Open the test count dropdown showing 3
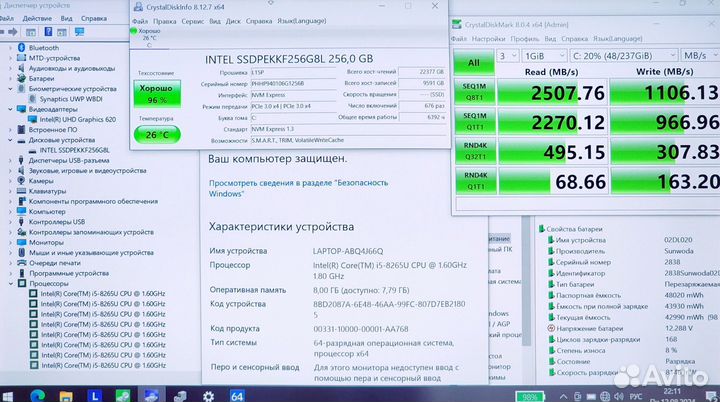 pyautogui.click(x=507, y=56)
